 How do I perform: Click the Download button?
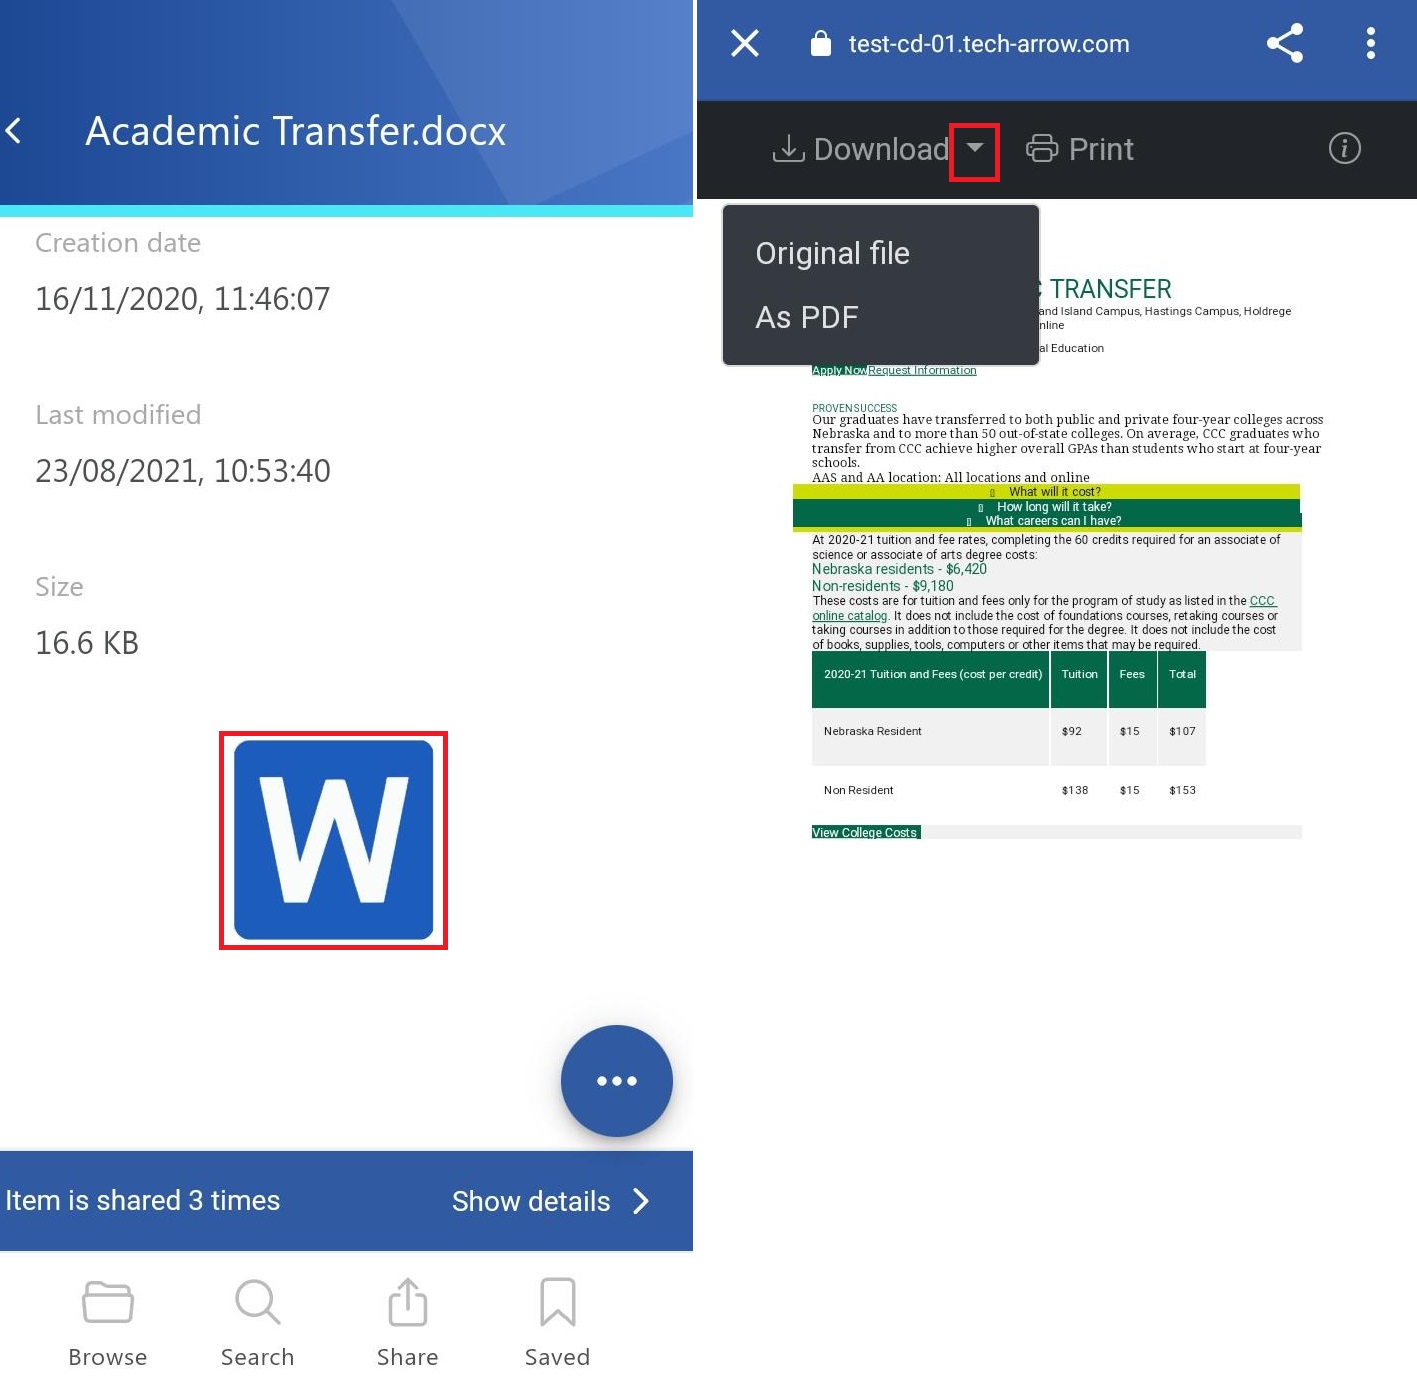tap(860, 149)
